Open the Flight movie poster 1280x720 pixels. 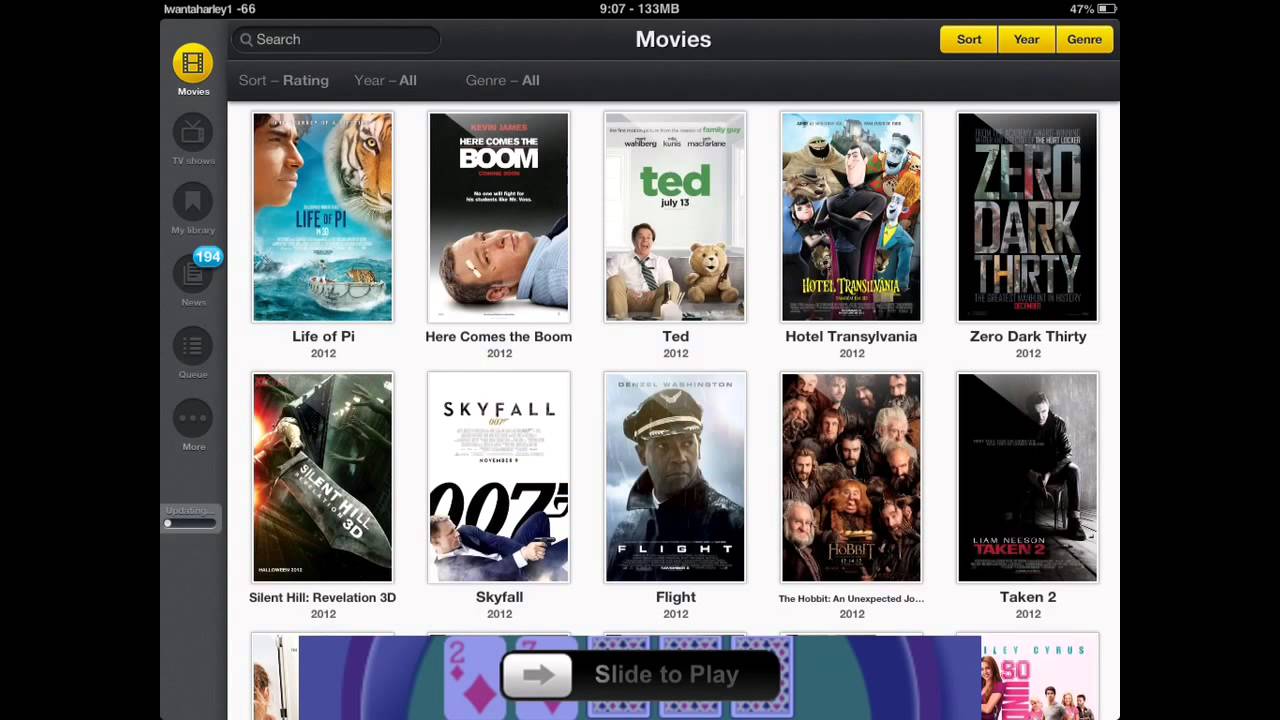coord(675,477)
